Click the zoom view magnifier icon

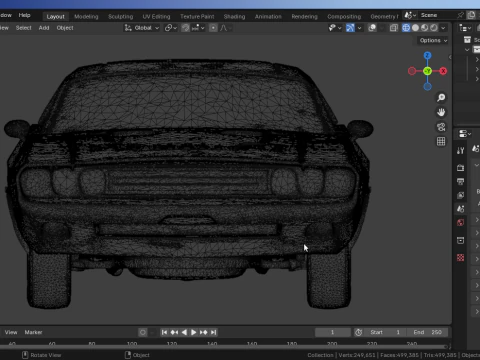point(441,97)
